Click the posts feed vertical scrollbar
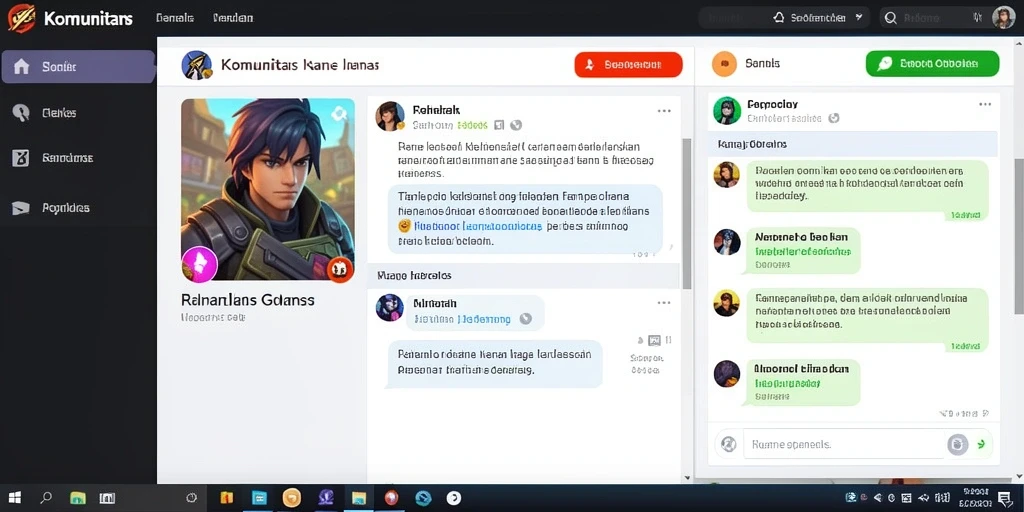The height and width of the screenshot is (512, 1024). (686, 213)
